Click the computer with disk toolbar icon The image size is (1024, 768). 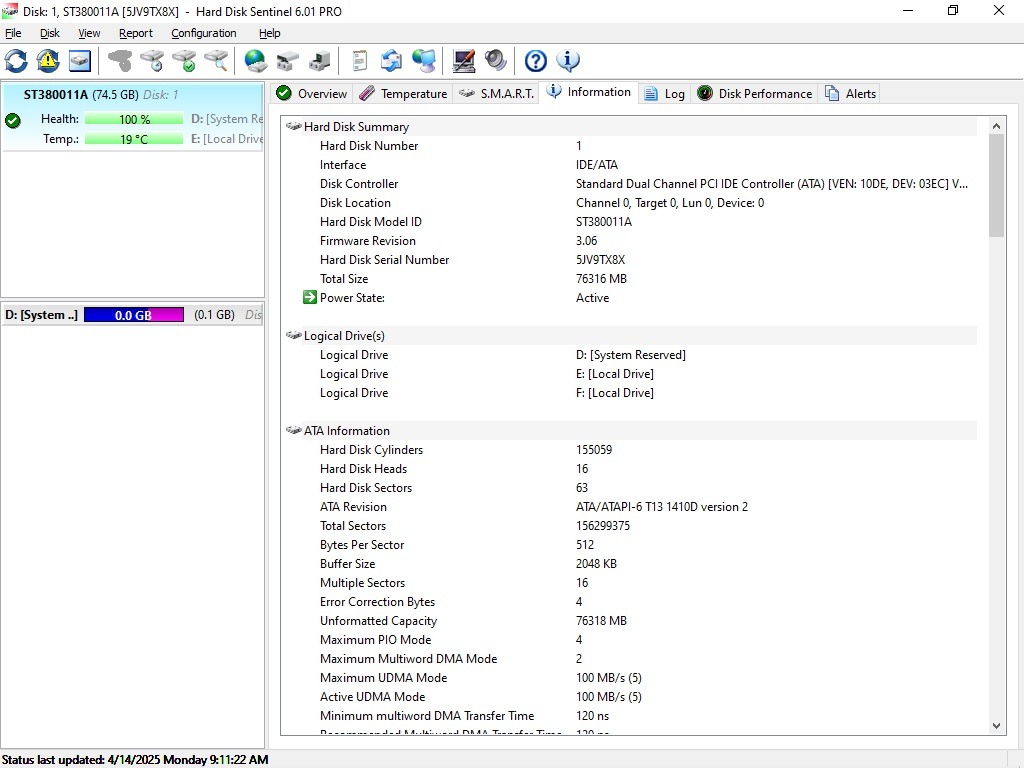[319, 61]
